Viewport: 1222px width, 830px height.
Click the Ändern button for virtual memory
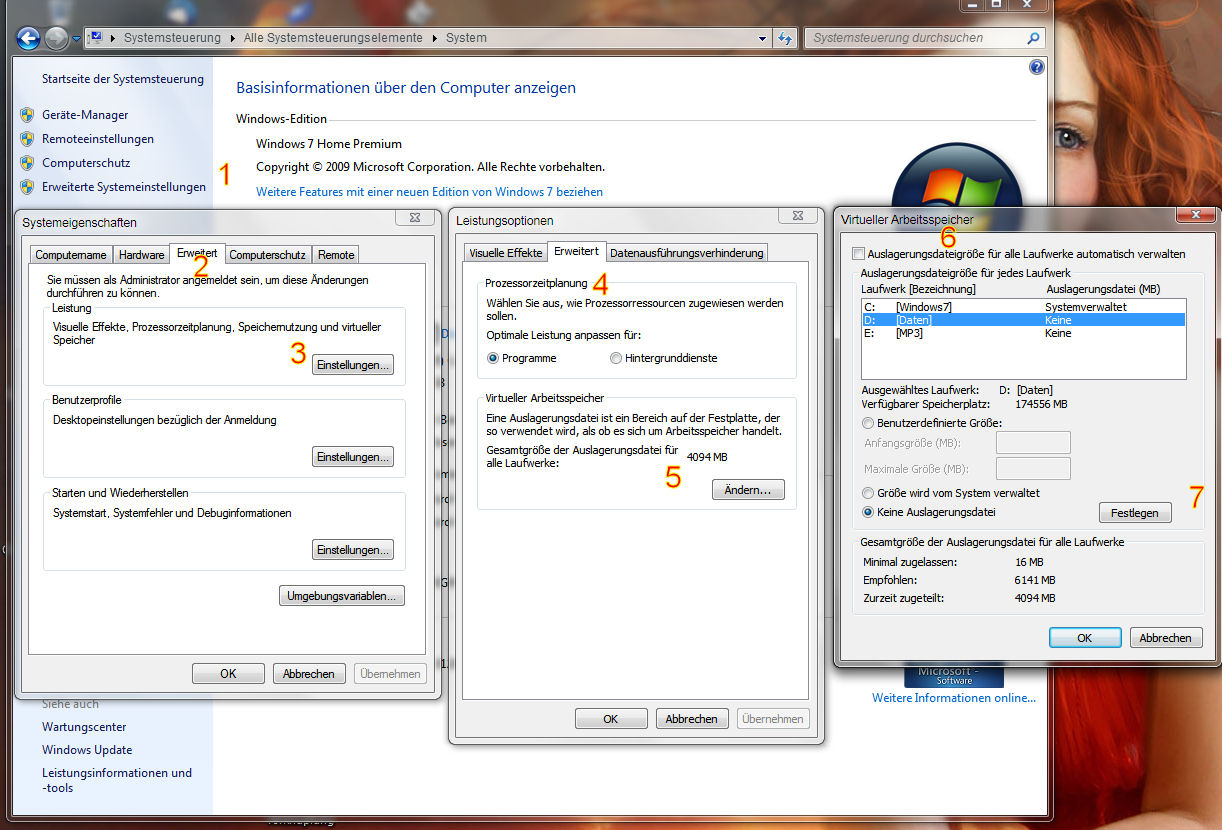748,490
